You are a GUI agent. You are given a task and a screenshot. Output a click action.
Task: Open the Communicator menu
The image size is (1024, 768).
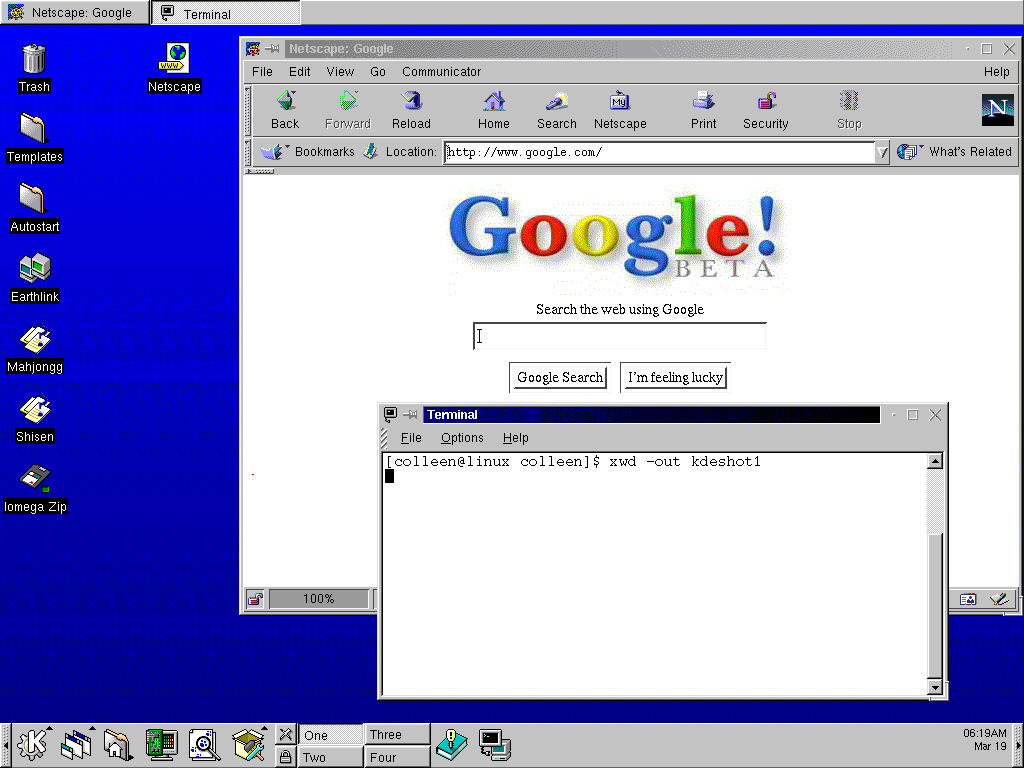[x=441, y=72]
